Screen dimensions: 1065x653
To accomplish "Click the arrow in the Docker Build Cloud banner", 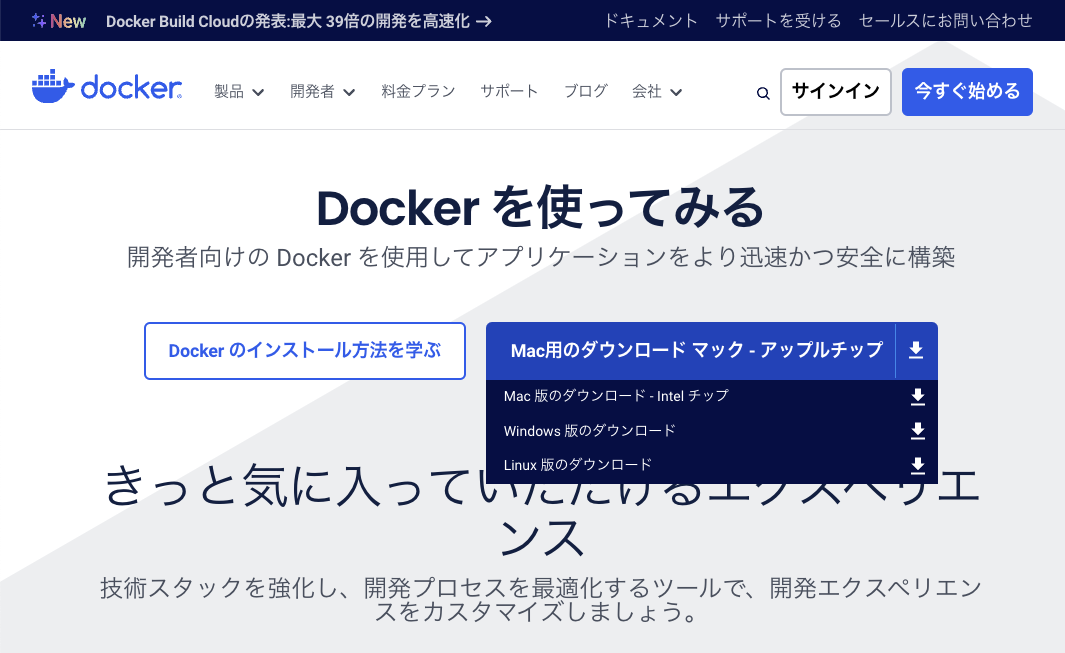I will [x=482, y=20].
